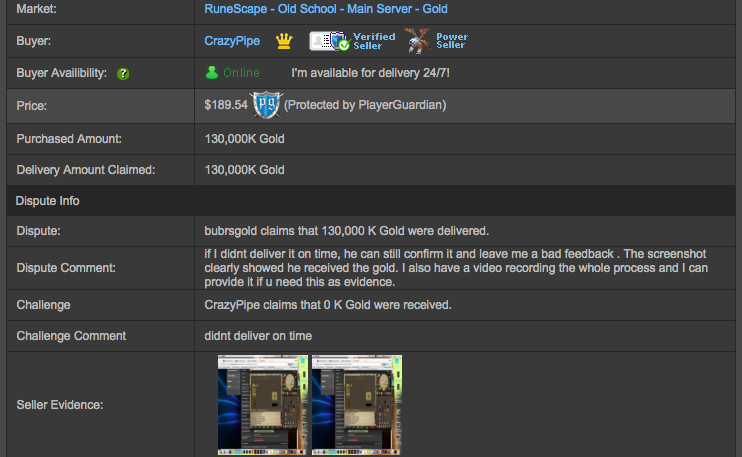Select the text 'bubrsgold claims that 130,000 K Gold were delivered'
This screenshot has height=457, width=742.
pos(346,231)
